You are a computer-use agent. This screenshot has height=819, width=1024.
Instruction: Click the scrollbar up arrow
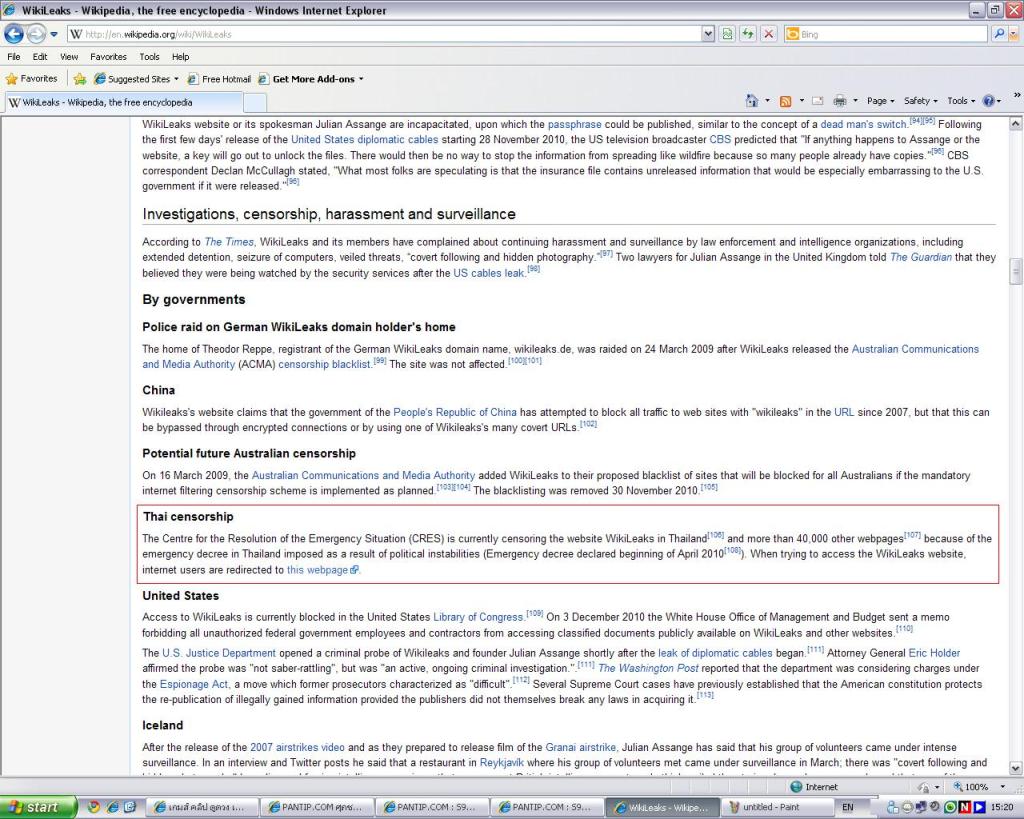(x=1016, y=123)
